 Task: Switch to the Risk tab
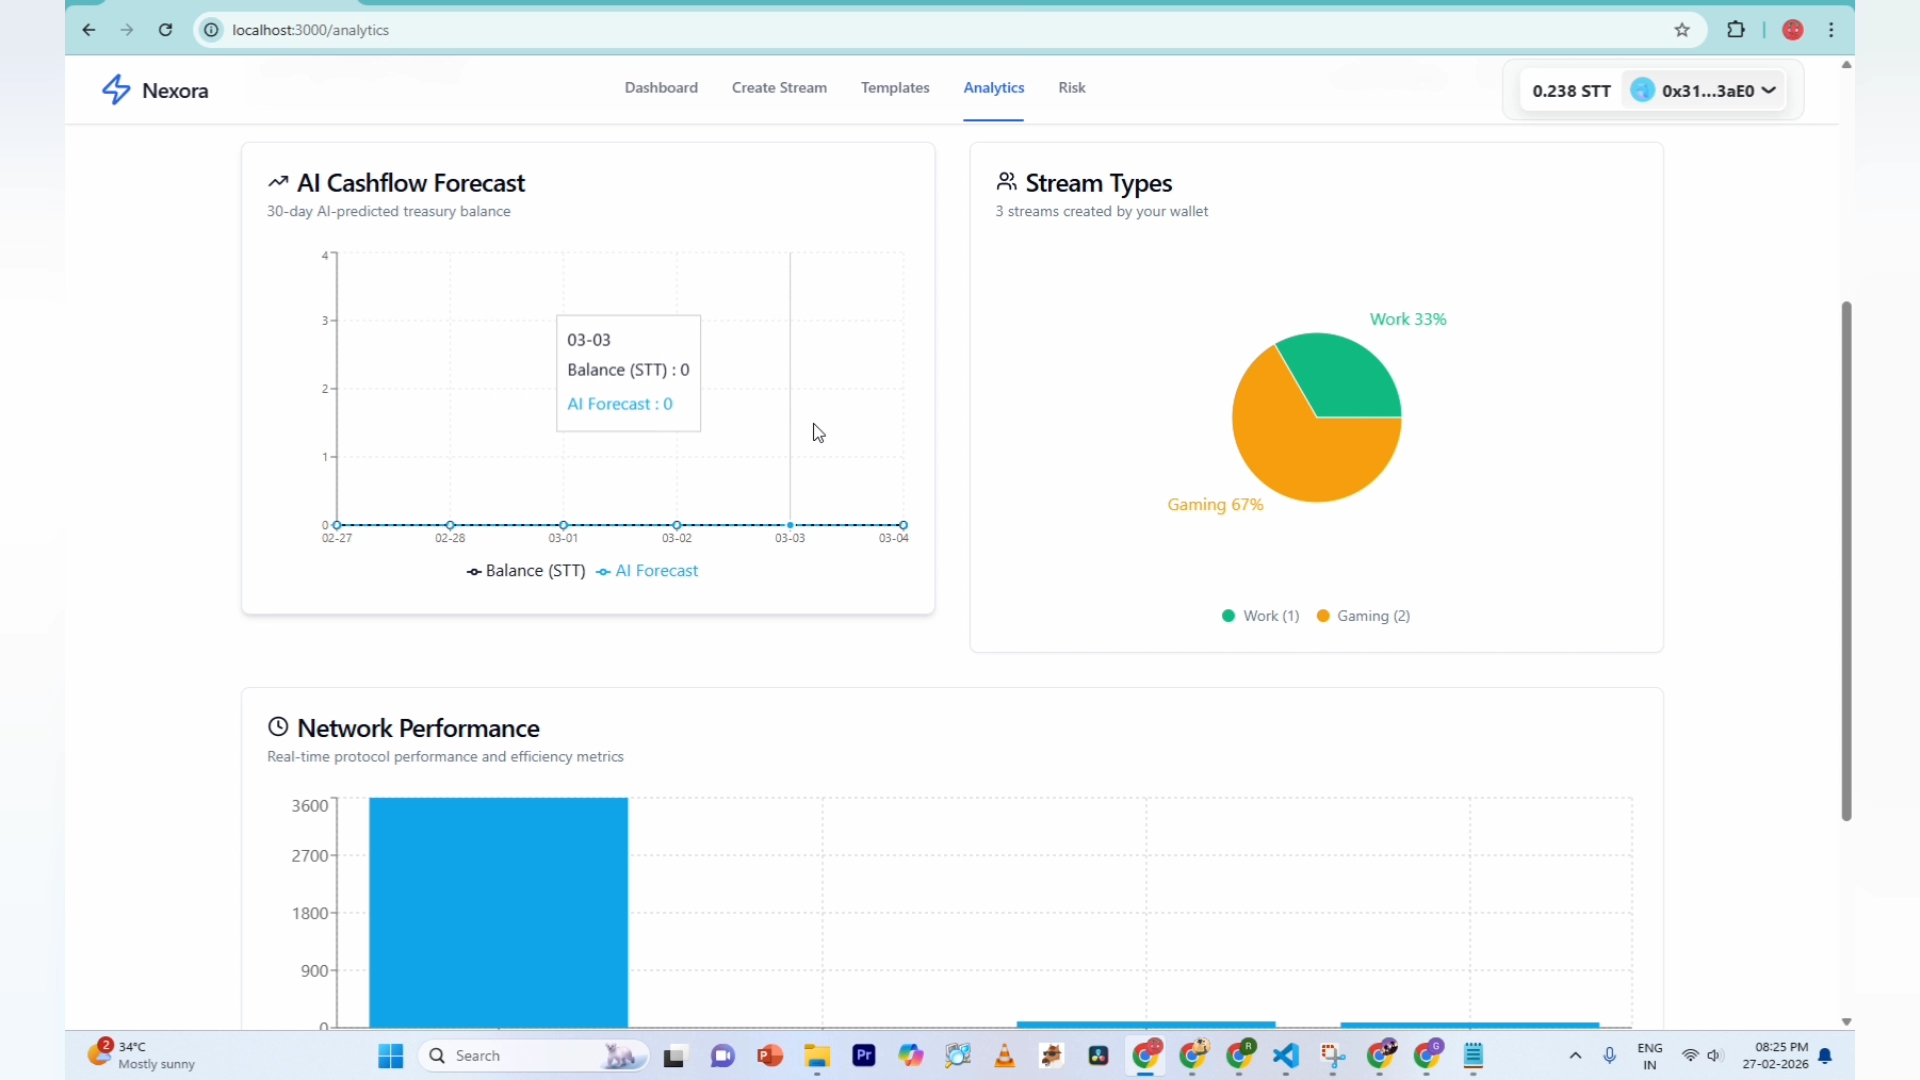[x=1072, y=88]
